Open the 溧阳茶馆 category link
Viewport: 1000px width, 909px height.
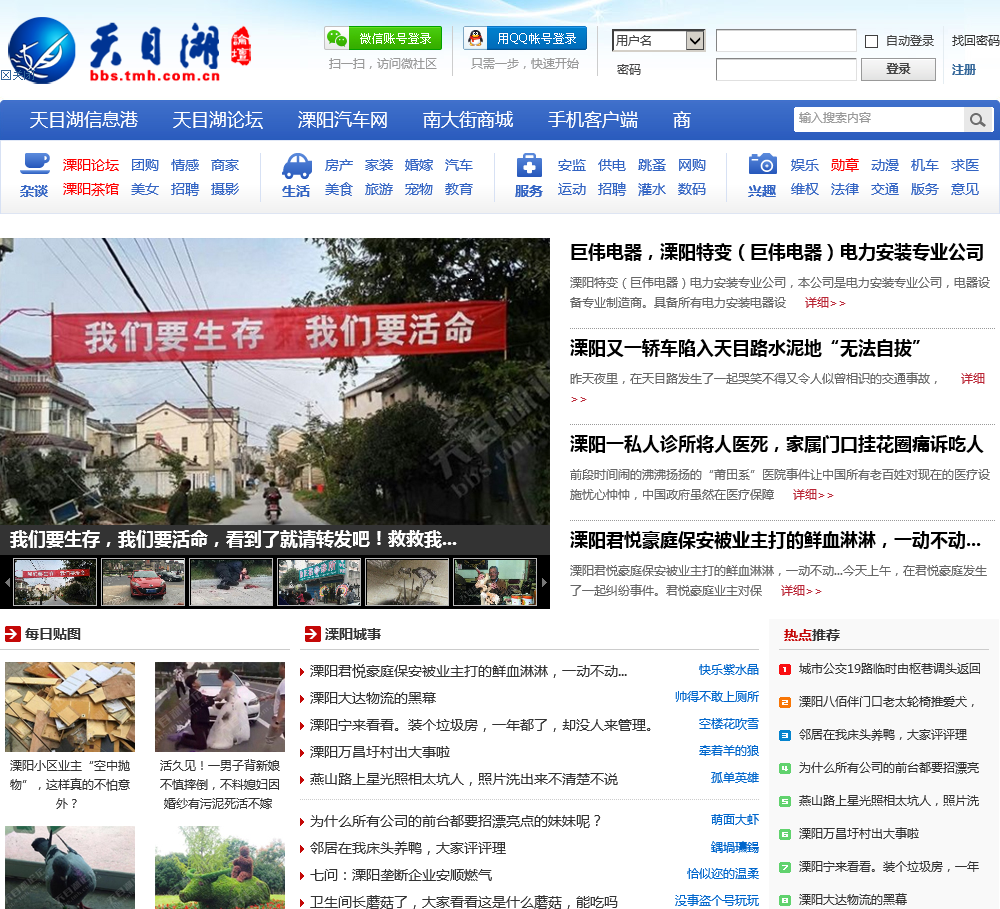pyautogui.click(x=91, y=189)
